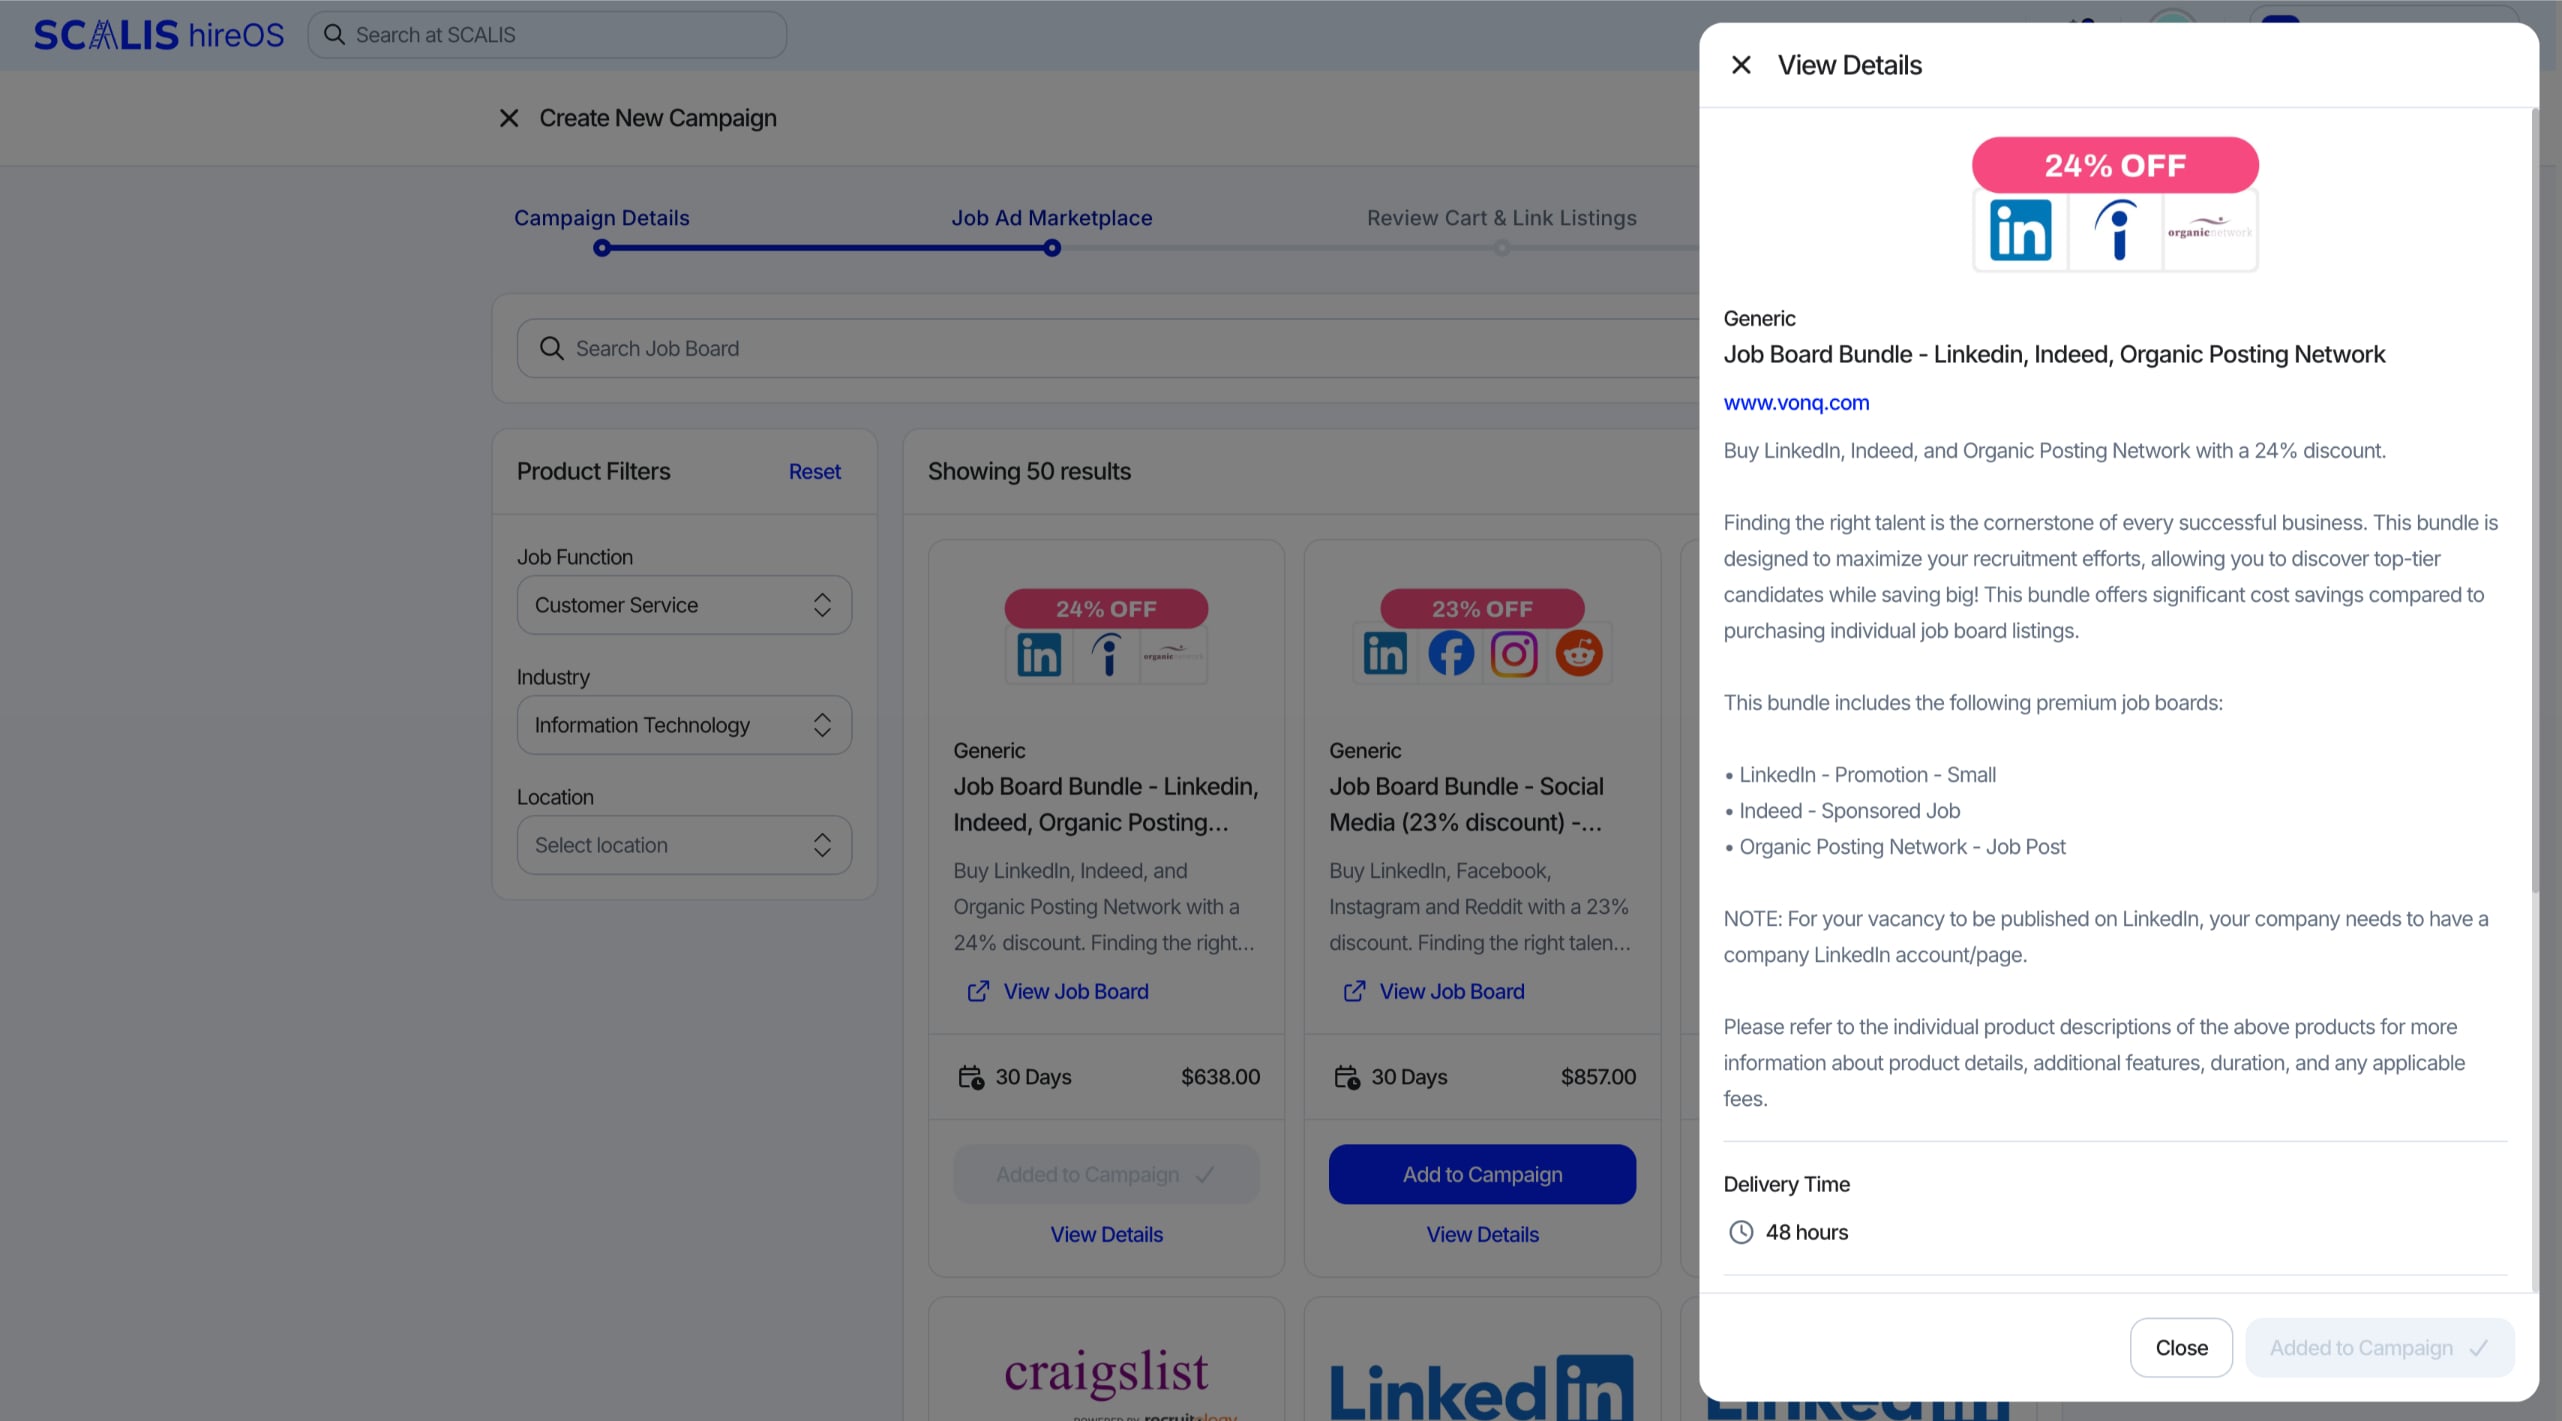The image size is (2562, 1421).
Task: Click the Added to Campaign button on the first card
Action: [1106, 1174]
